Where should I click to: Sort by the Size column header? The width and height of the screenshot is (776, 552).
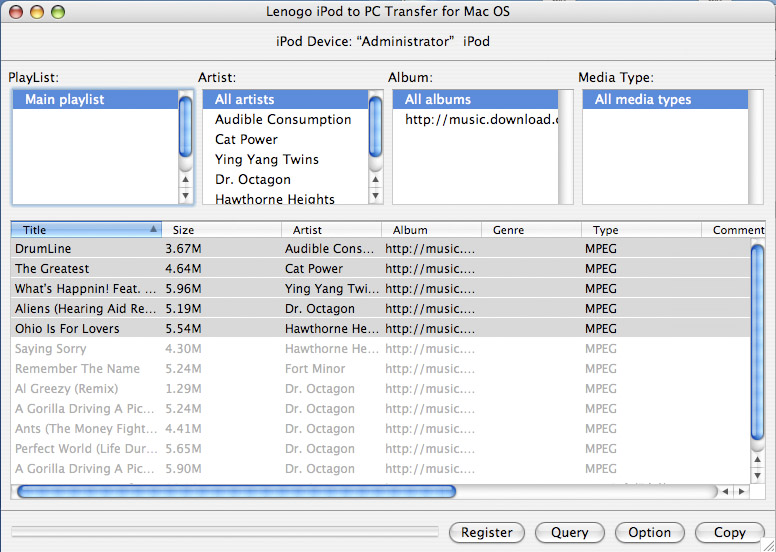click(x=221, y=230)
